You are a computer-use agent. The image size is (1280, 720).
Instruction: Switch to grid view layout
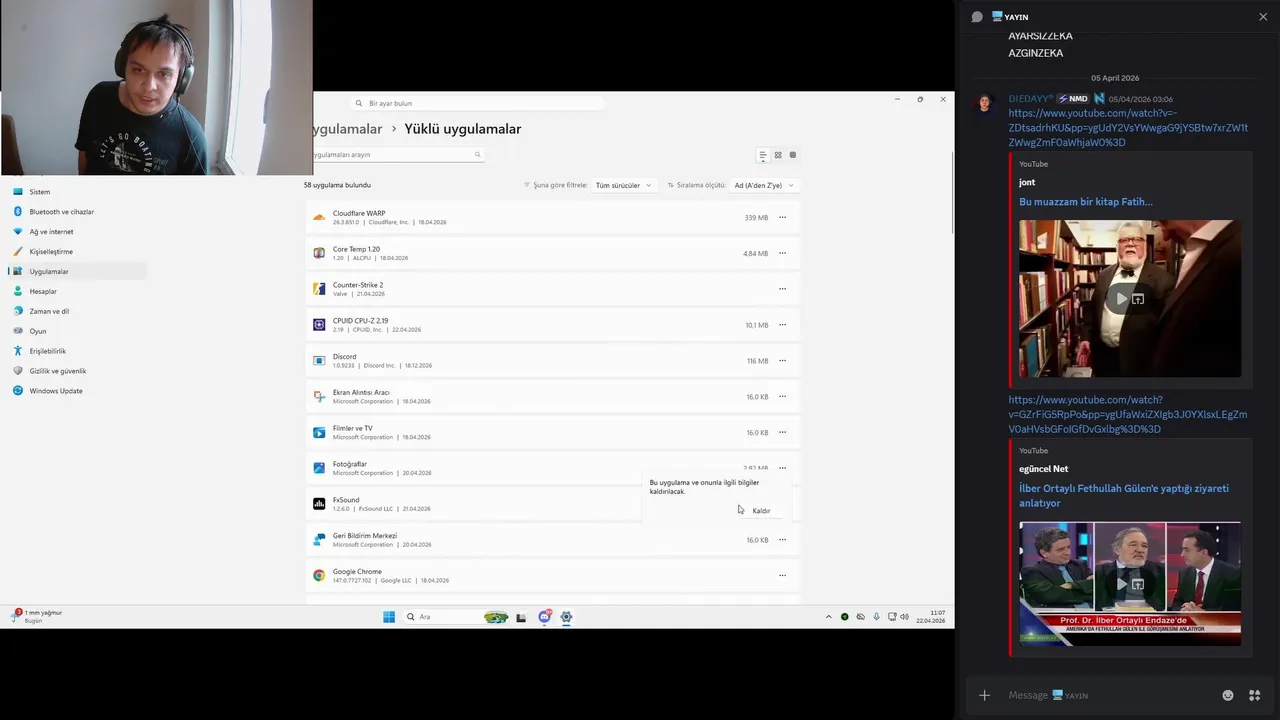[x=778, y=155]
